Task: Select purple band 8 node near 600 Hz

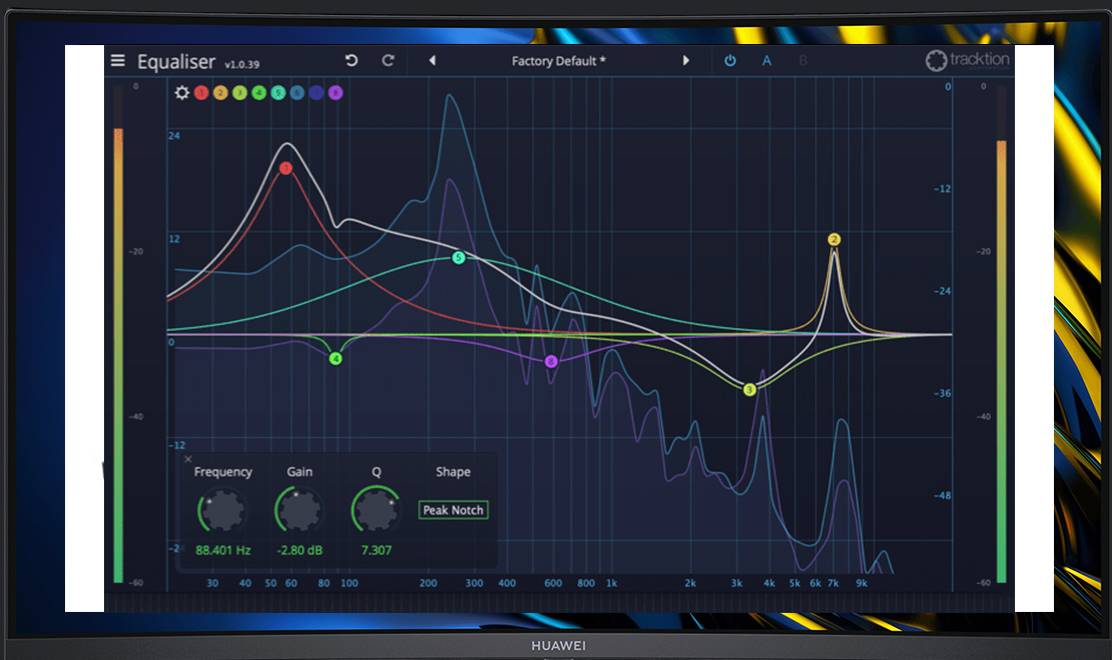Action: point(551,362)
